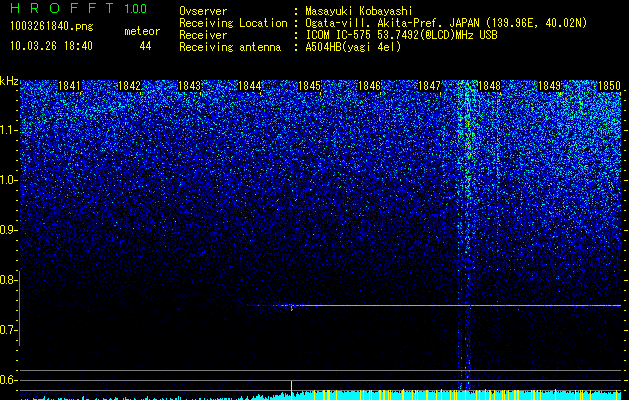
Task: Click the meteor count value 44
Action: point(145,46)
